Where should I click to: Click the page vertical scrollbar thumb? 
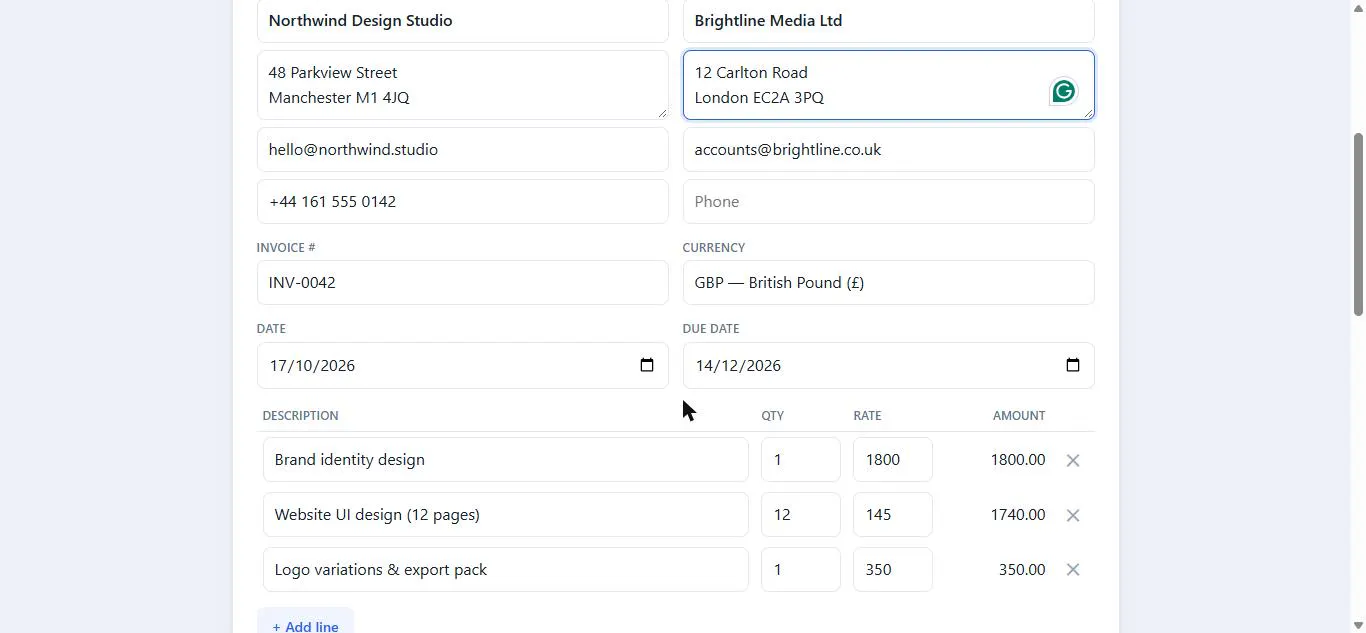tap(1358, 225)
